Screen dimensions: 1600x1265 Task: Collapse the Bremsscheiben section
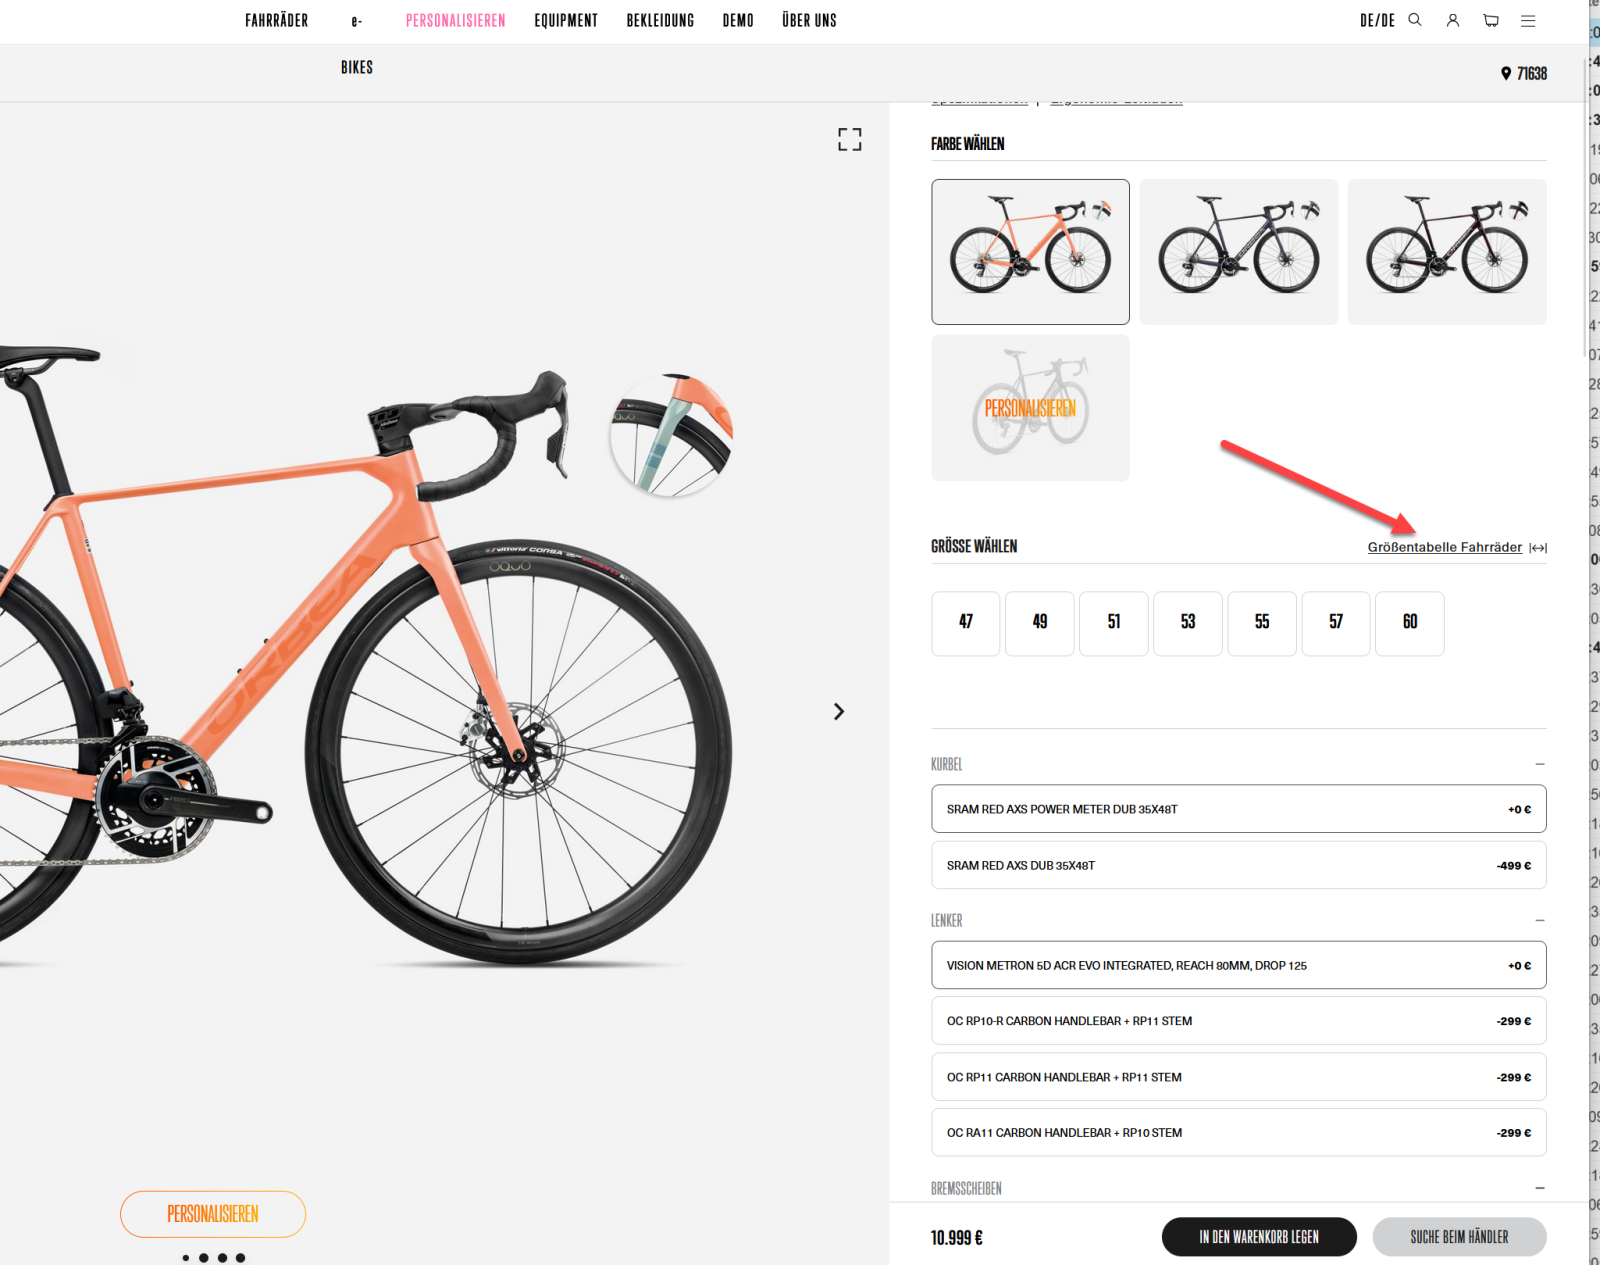coord(1540,1188)
